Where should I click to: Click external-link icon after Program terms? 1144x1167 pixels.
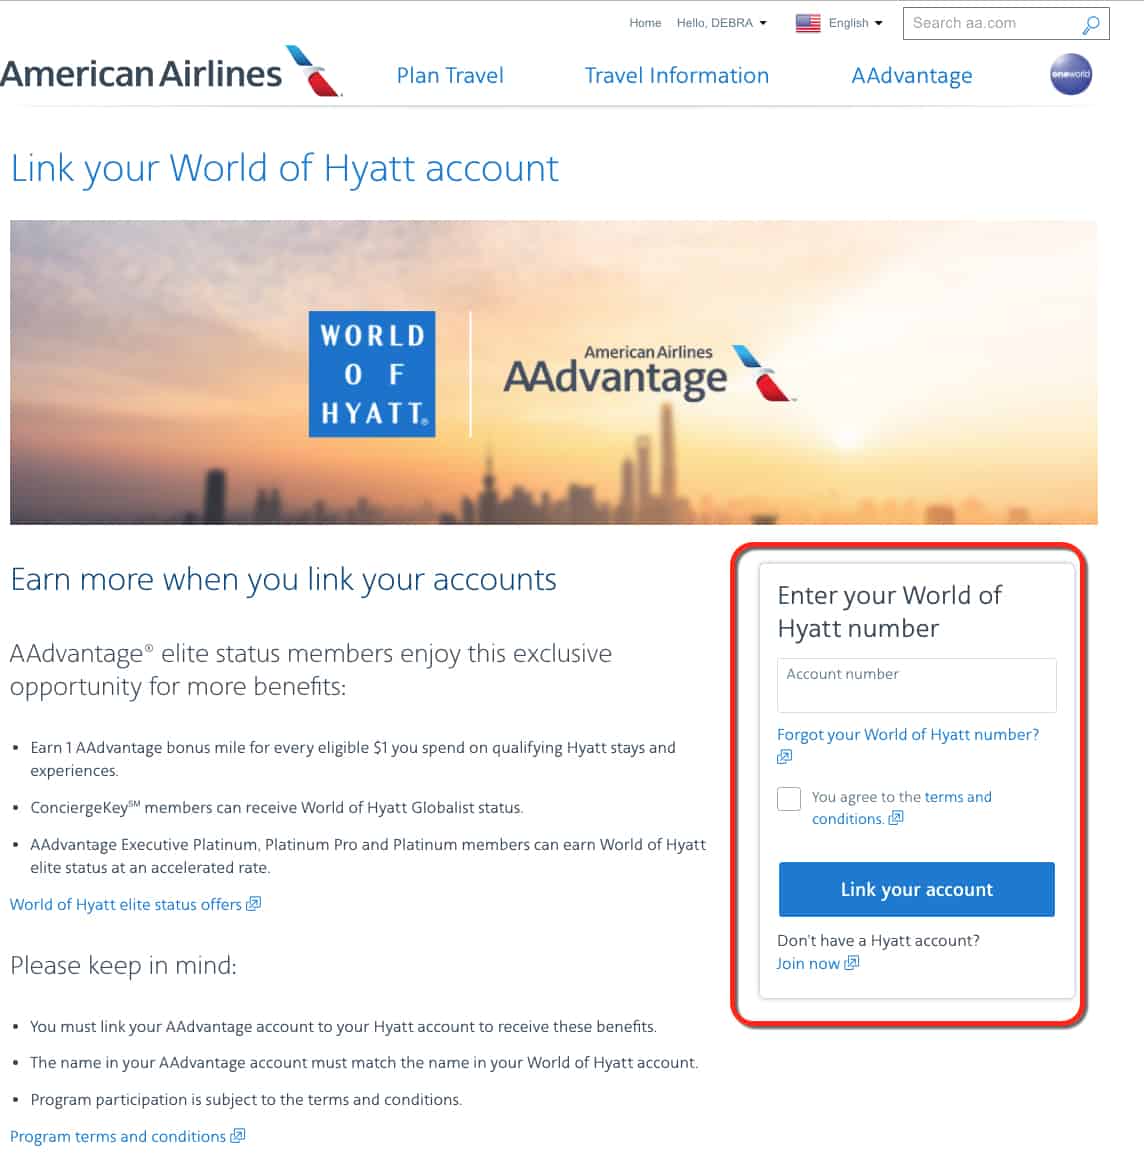tap(237, 1136)
